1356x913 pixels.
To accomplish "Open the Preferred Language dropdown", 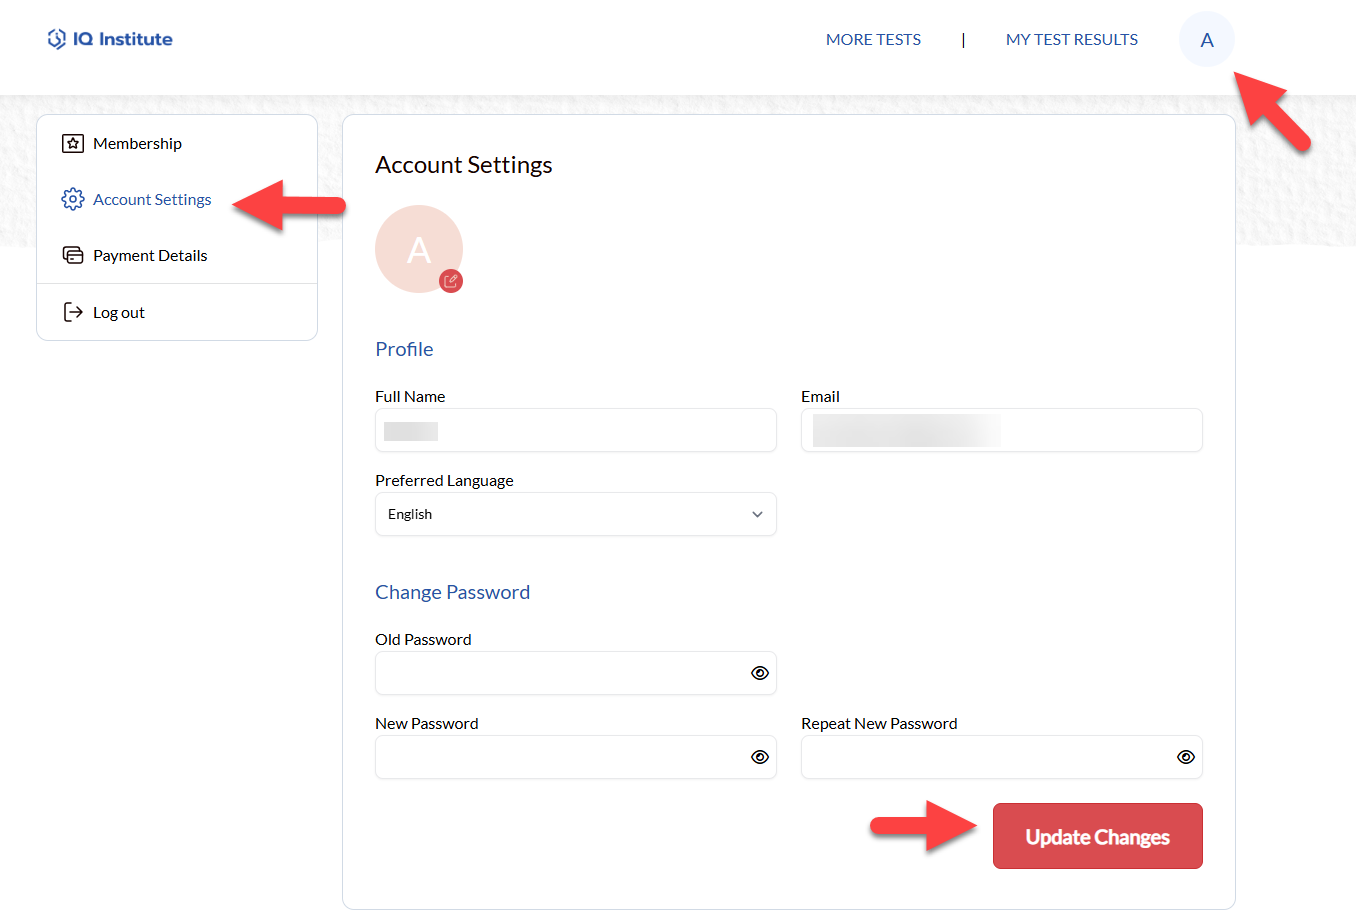I will click(x=575, y=514).
